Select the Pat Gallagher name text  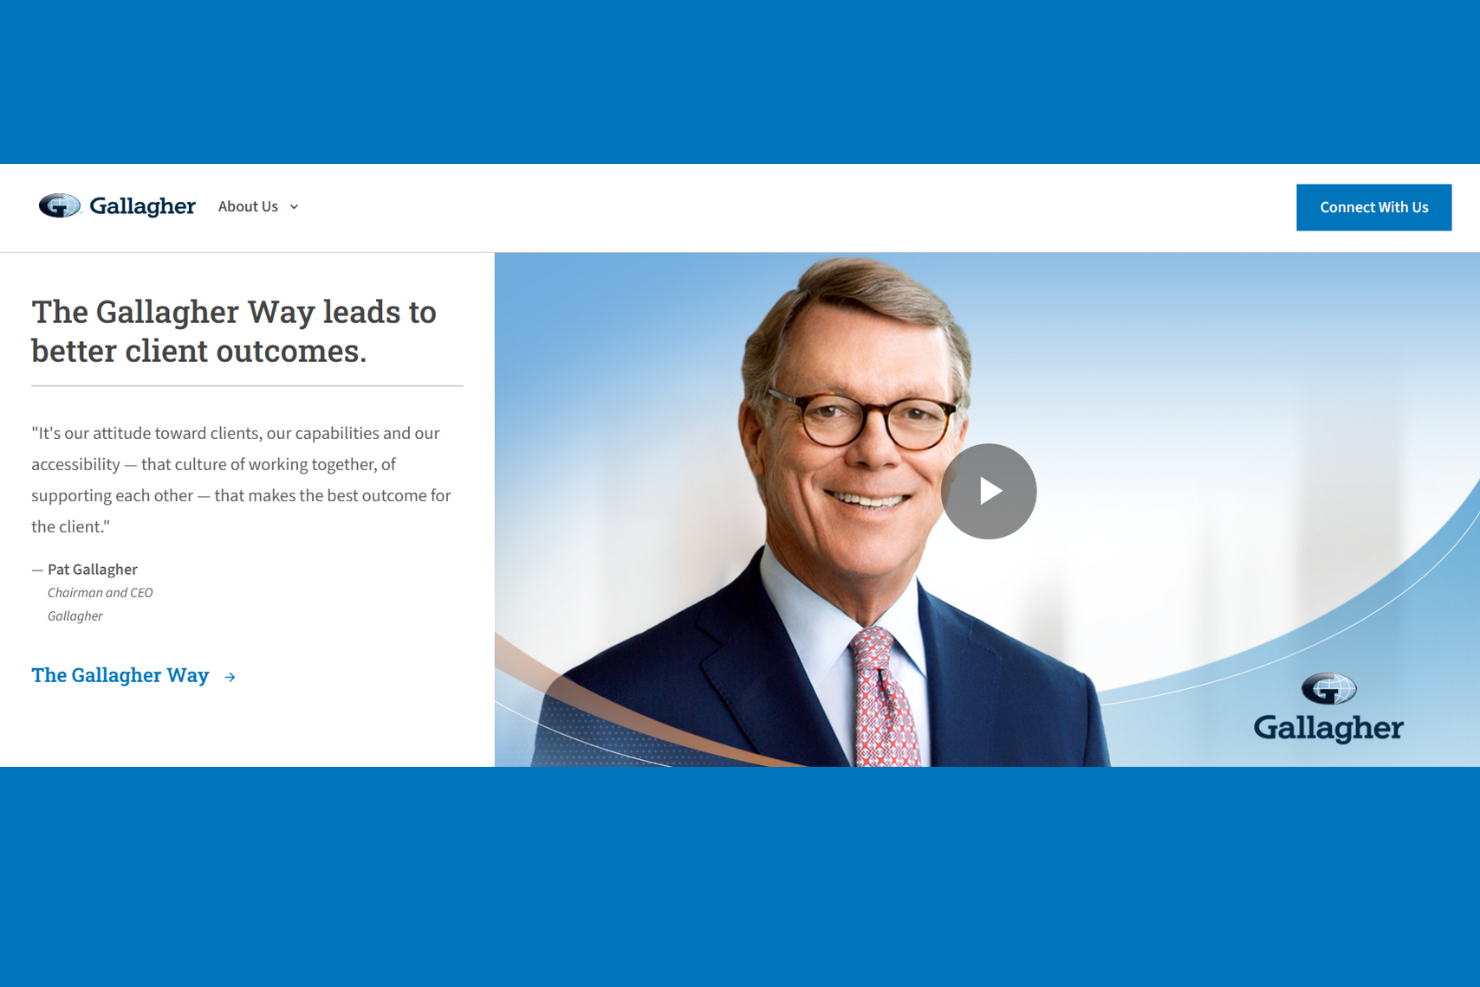pyautogui.click(x=92, y=569)
